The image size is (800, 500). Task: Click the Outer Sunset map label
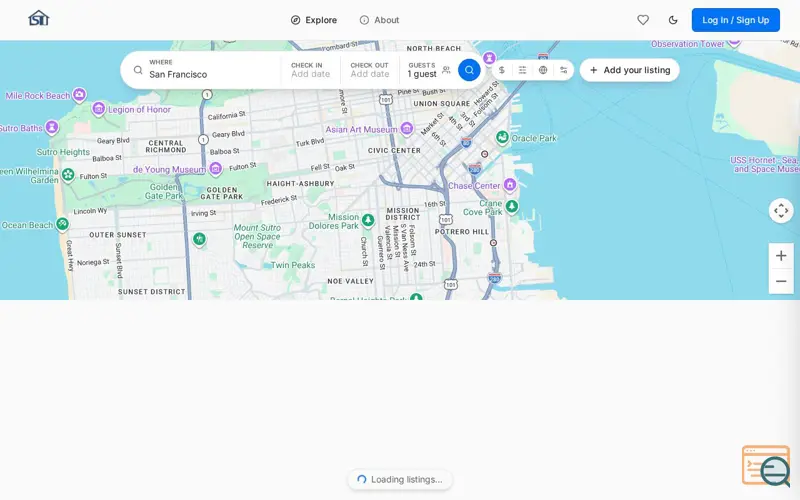tap(118, 235)
